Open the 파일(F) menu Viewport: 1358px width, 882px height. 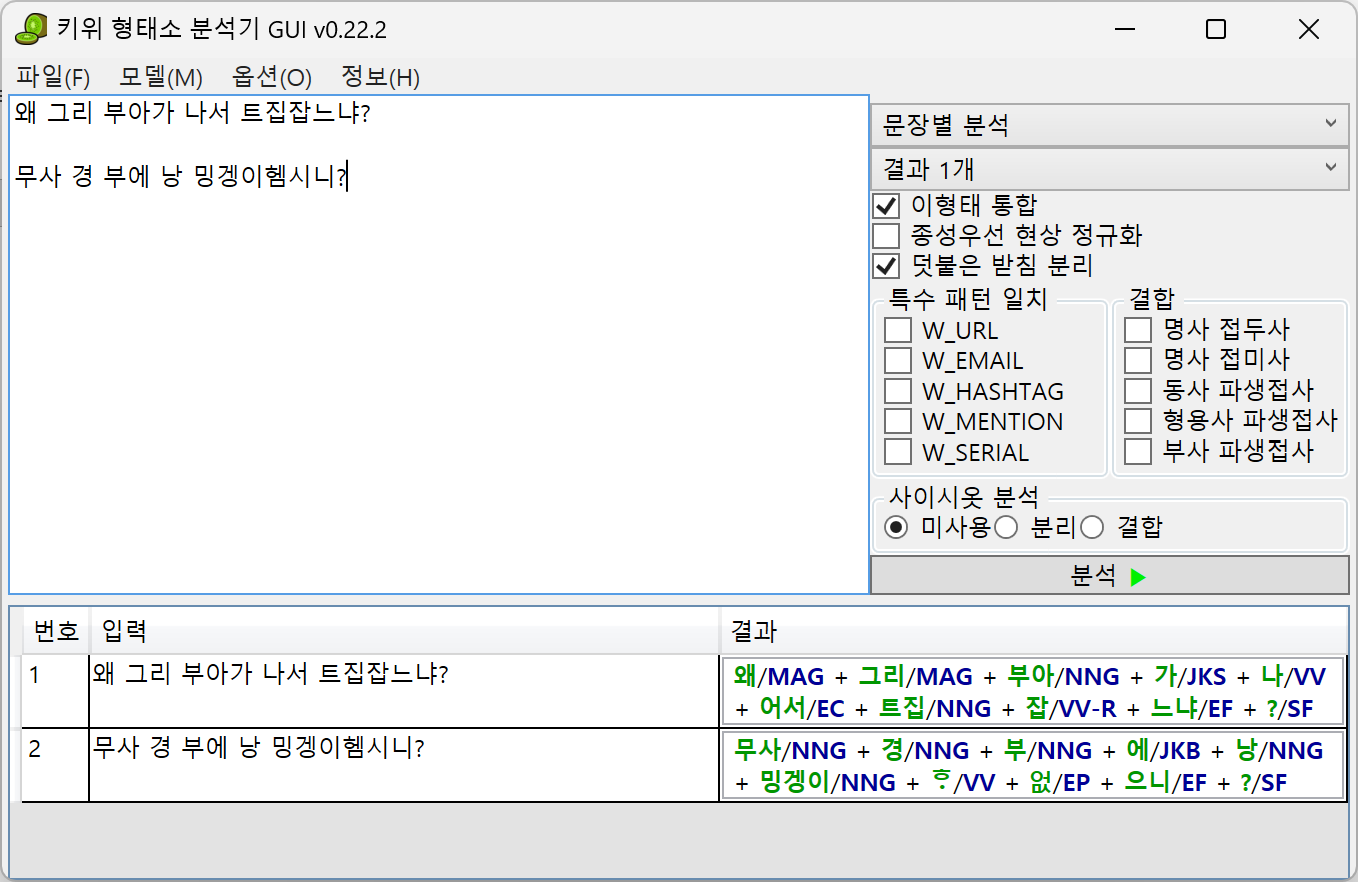coord(54,77)
